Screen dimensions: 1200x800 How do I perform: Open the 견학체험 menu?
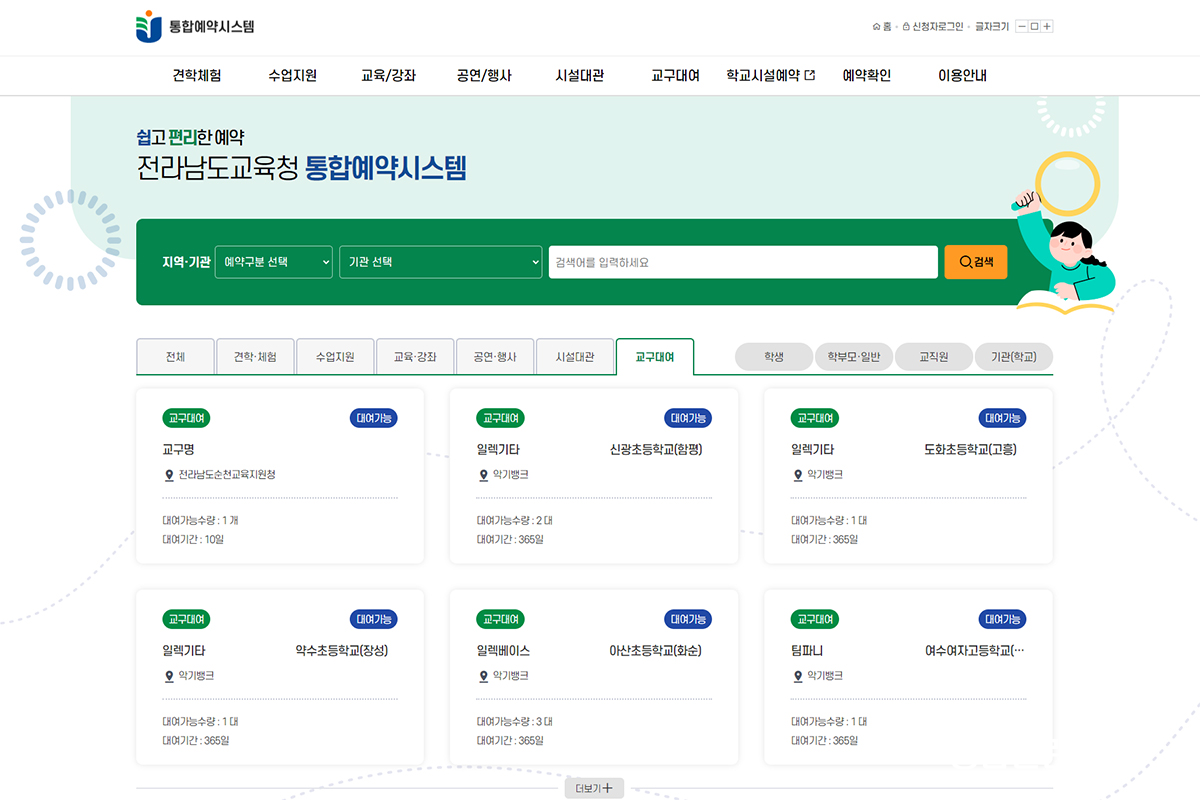pos(197,75)
